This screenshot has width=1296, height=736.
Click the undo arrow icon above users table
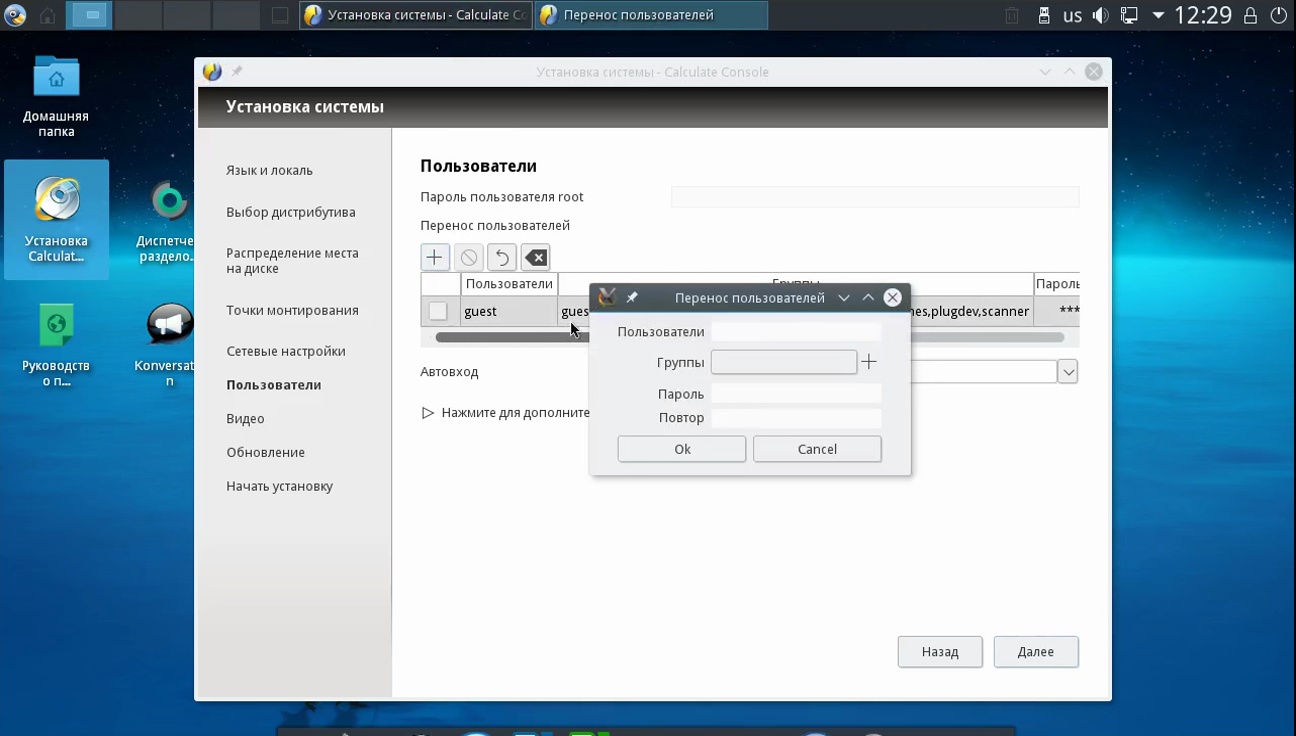pos(502,257)
